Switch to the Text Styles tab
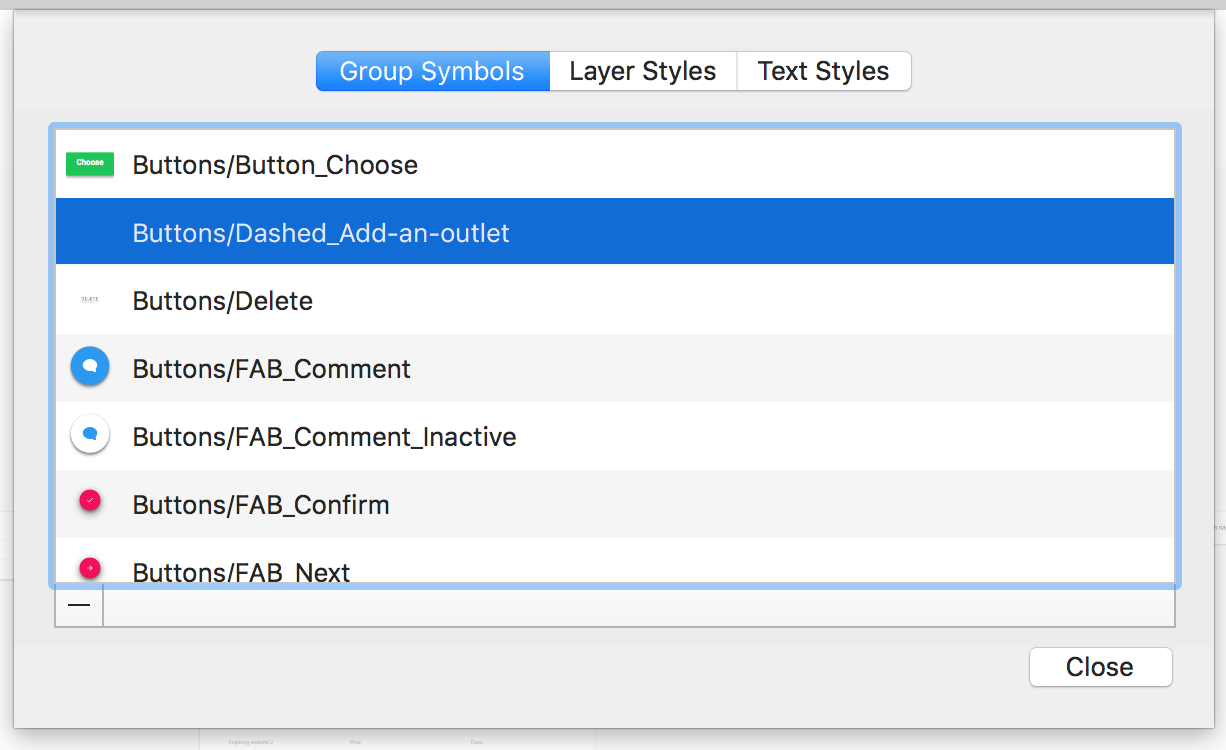Screen dimensions: 1226x750 [823, 72]
